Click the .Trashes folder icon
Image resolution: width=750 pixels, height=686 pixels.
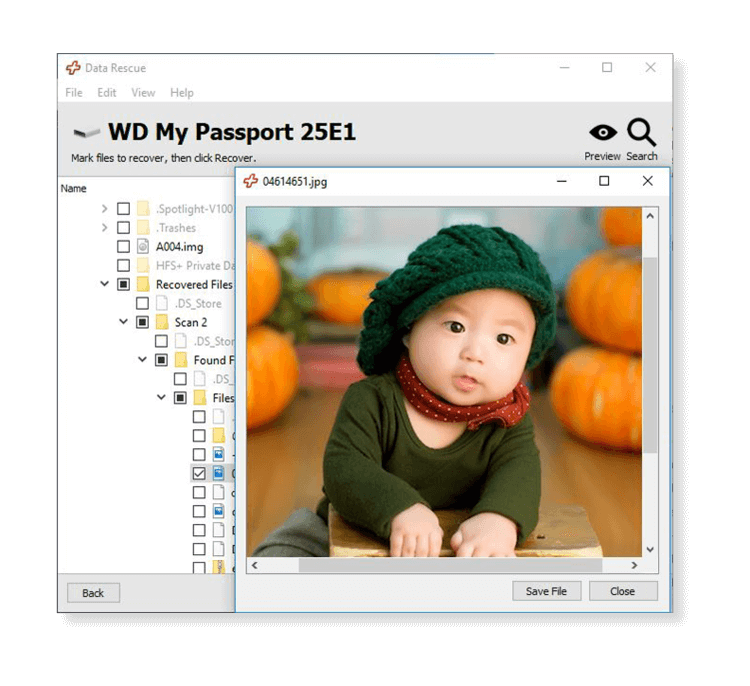coord(142,227)
